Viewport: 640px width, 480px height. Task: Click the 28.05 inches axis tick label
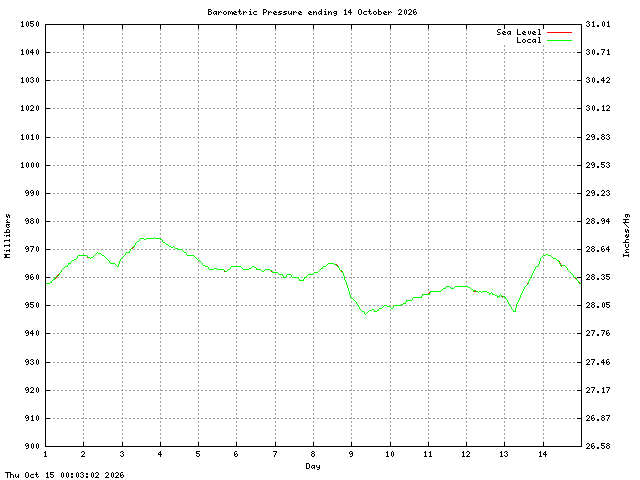tap(598, 305)
